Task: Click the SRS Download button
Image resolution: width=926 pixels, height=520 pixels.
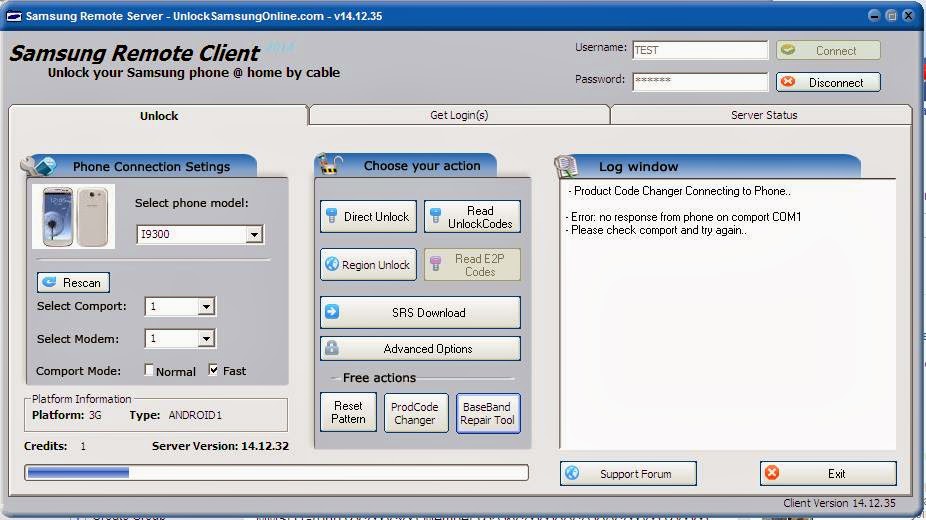Action: click(420, 312)
